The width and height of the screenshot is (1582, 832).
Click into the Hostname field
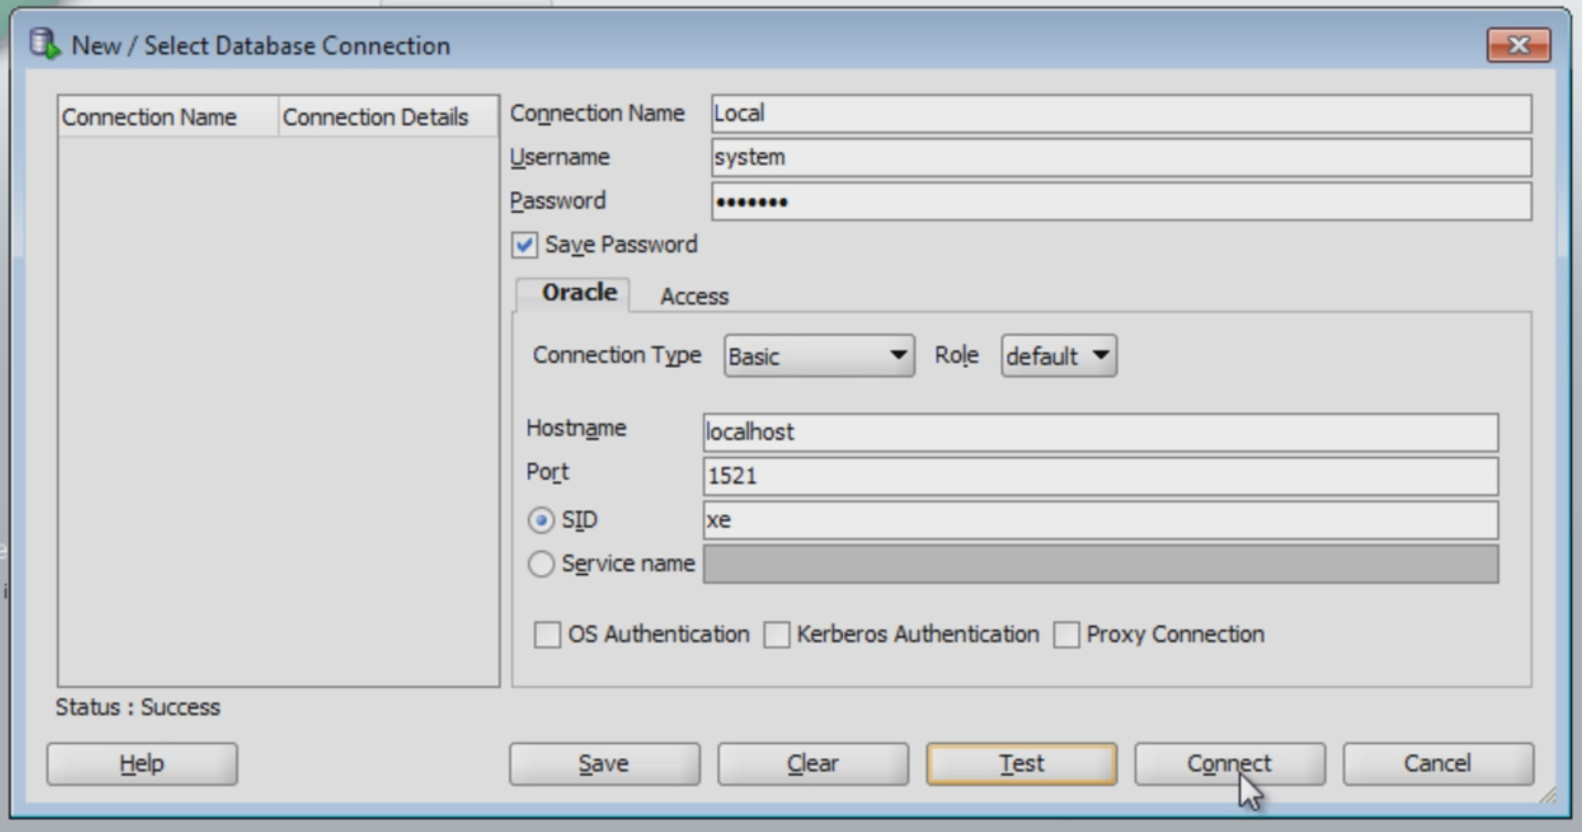(1100, 432)
